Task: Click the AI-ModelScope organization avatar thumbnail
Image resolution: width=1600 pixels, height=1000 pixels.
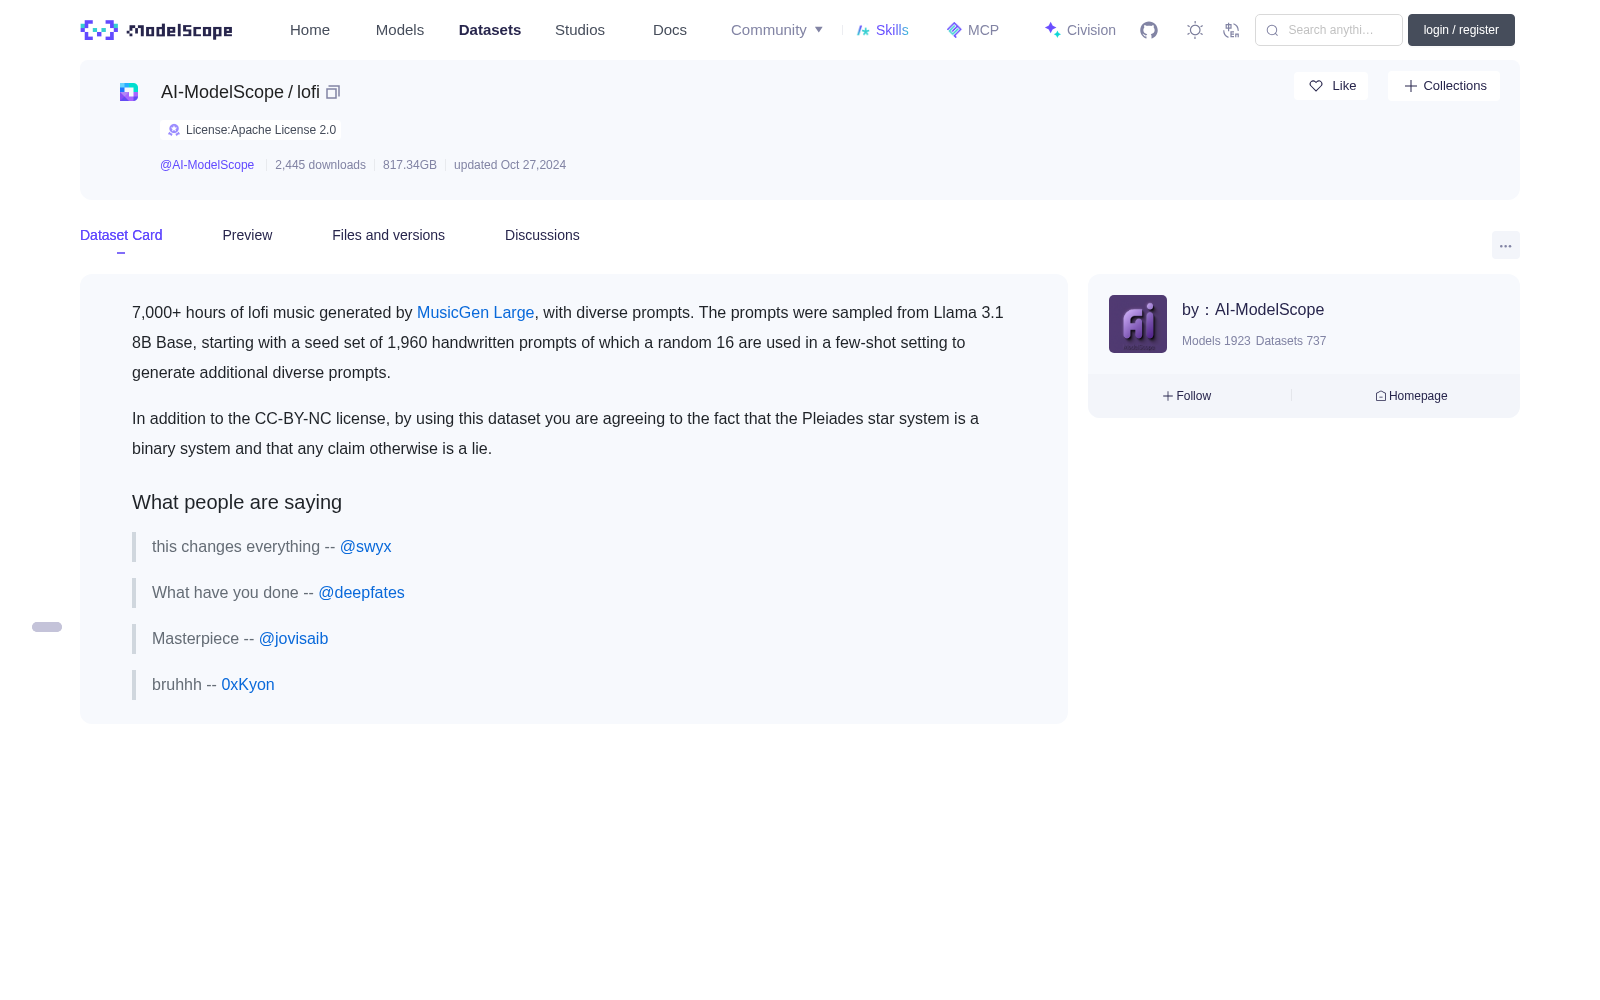Action: [1138, 324]
